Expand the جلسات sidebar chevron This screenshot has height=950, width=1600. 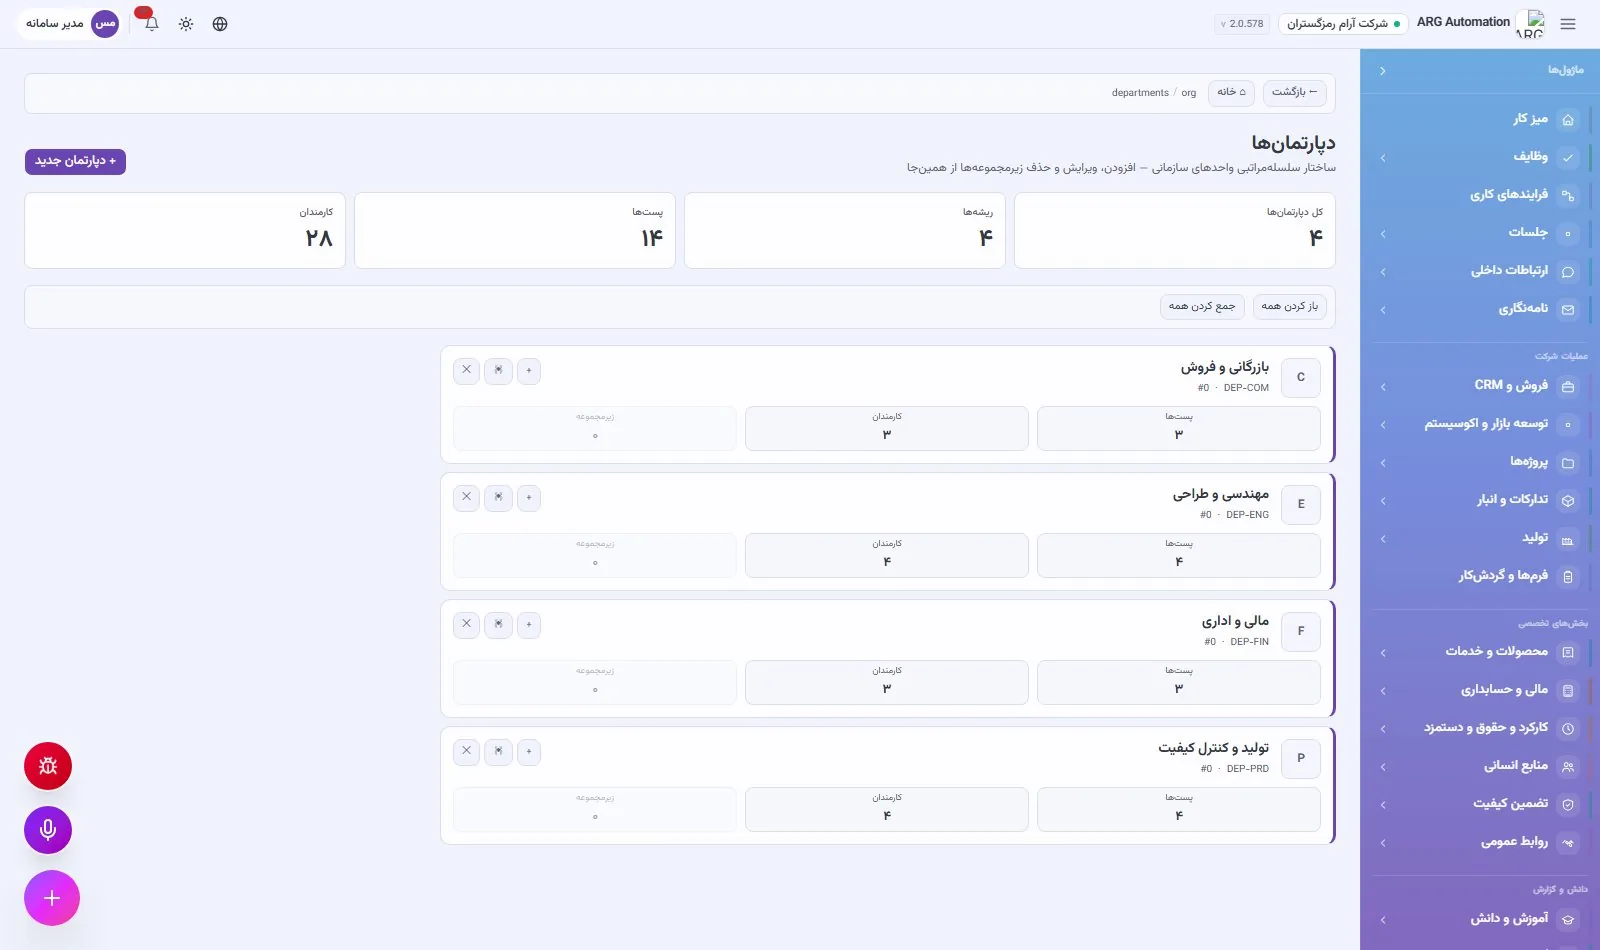(1383, 234)
